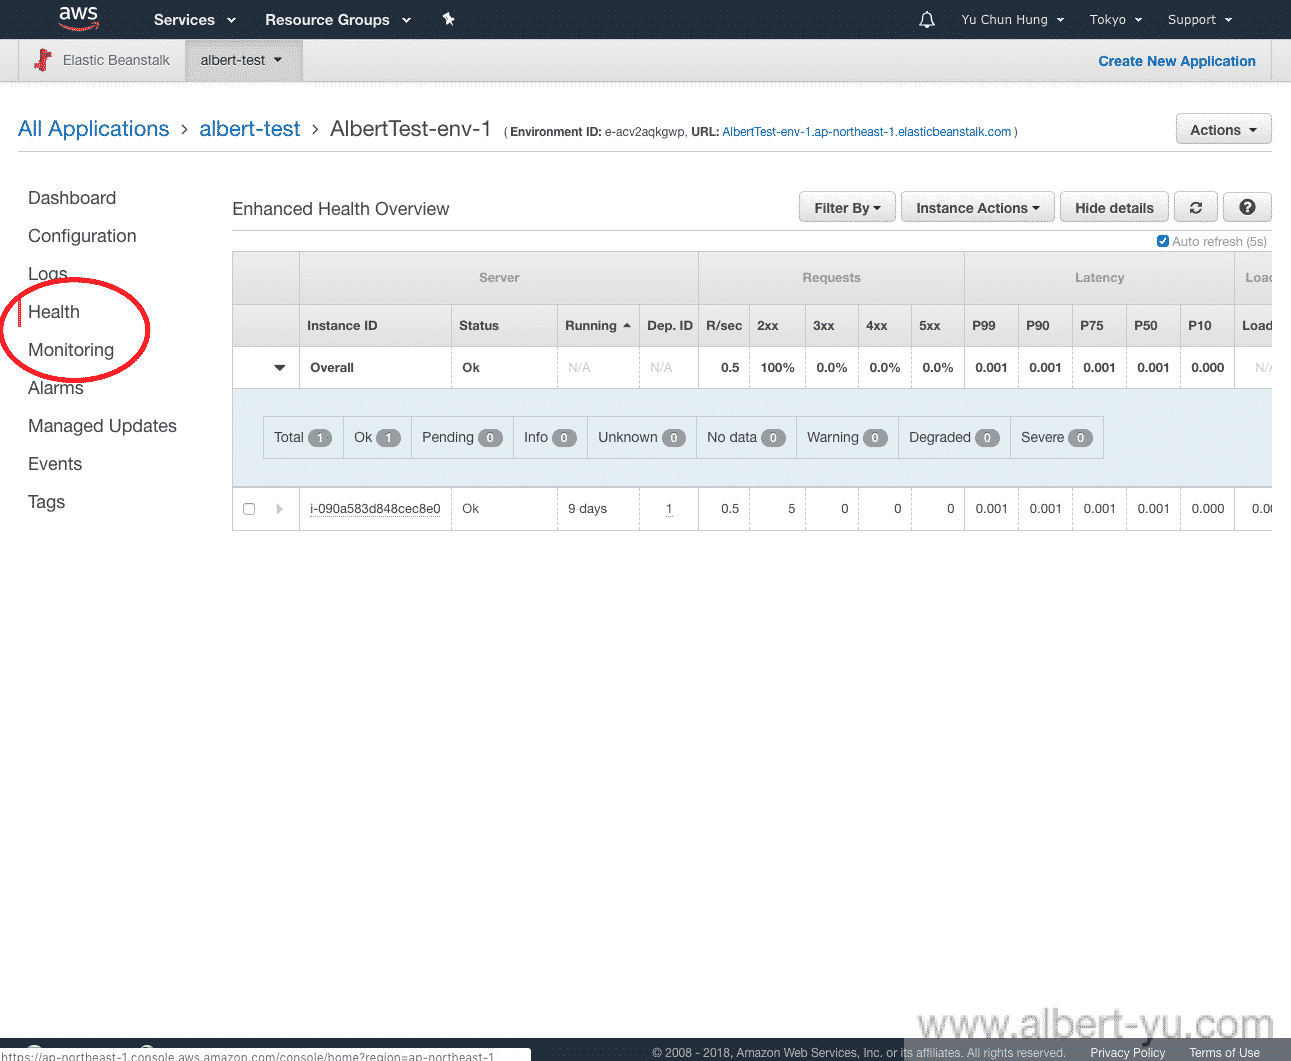The width and height of the screenshot is (1291, 1061).
Task: Open the Terms of Use footer link
Action: [1224, 1053]
